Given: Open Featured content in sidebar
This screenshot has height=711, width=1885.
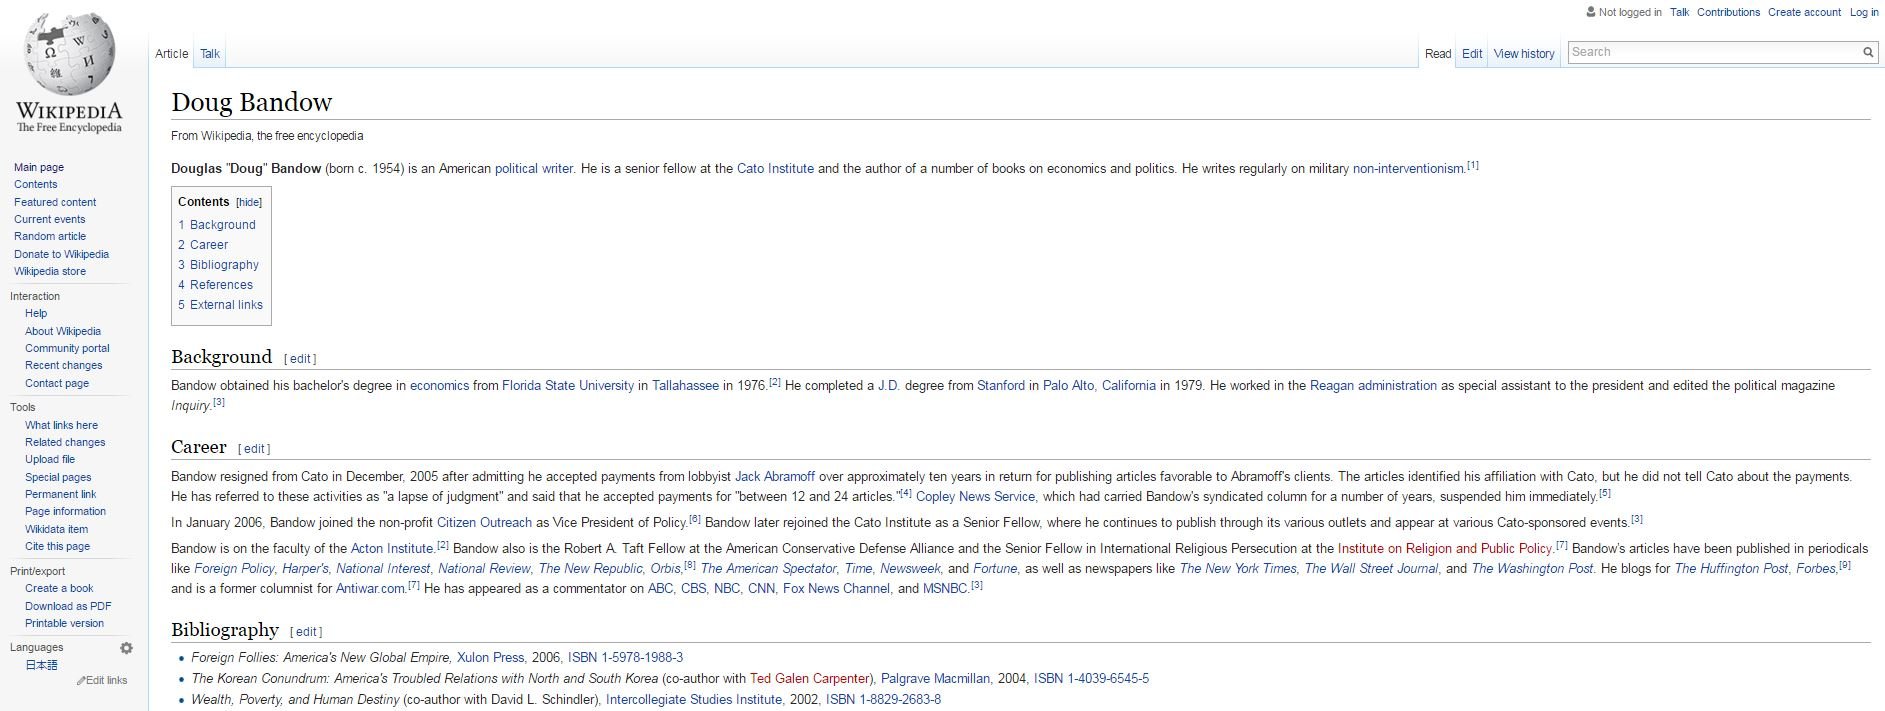Looking at the screenshot, I should (55, 202).
